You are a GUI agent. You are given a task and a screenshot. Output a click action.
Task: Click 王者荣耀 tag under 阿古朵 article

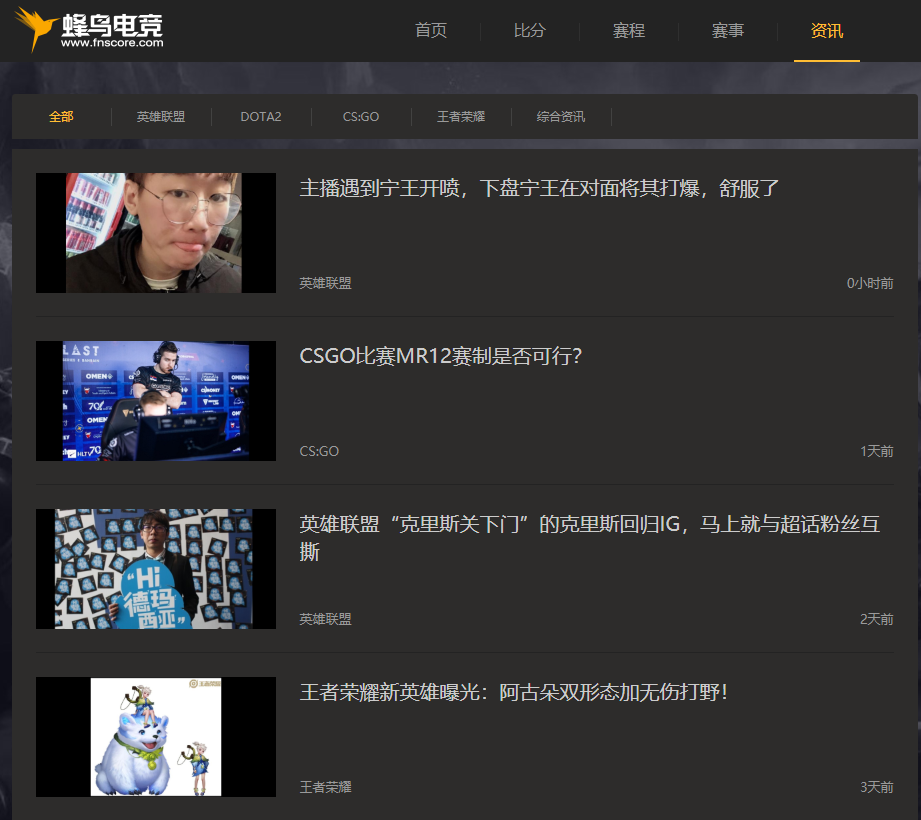point(325,787)
